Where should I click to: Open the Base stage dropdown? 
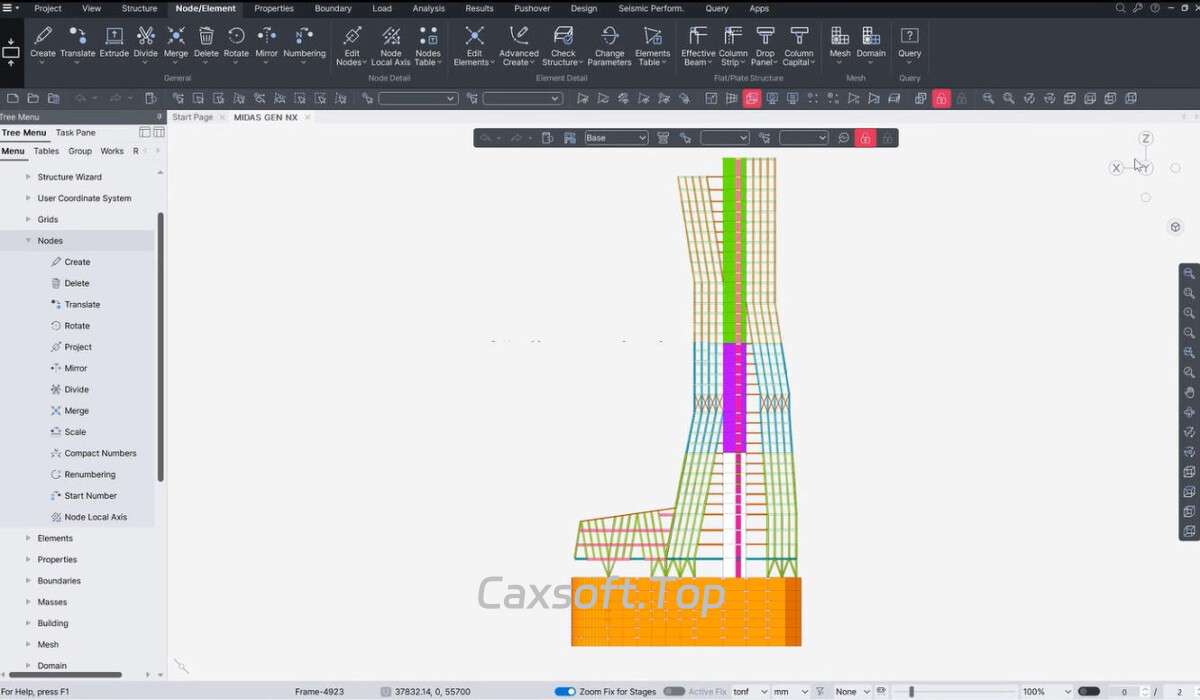(x=616, y=138)
